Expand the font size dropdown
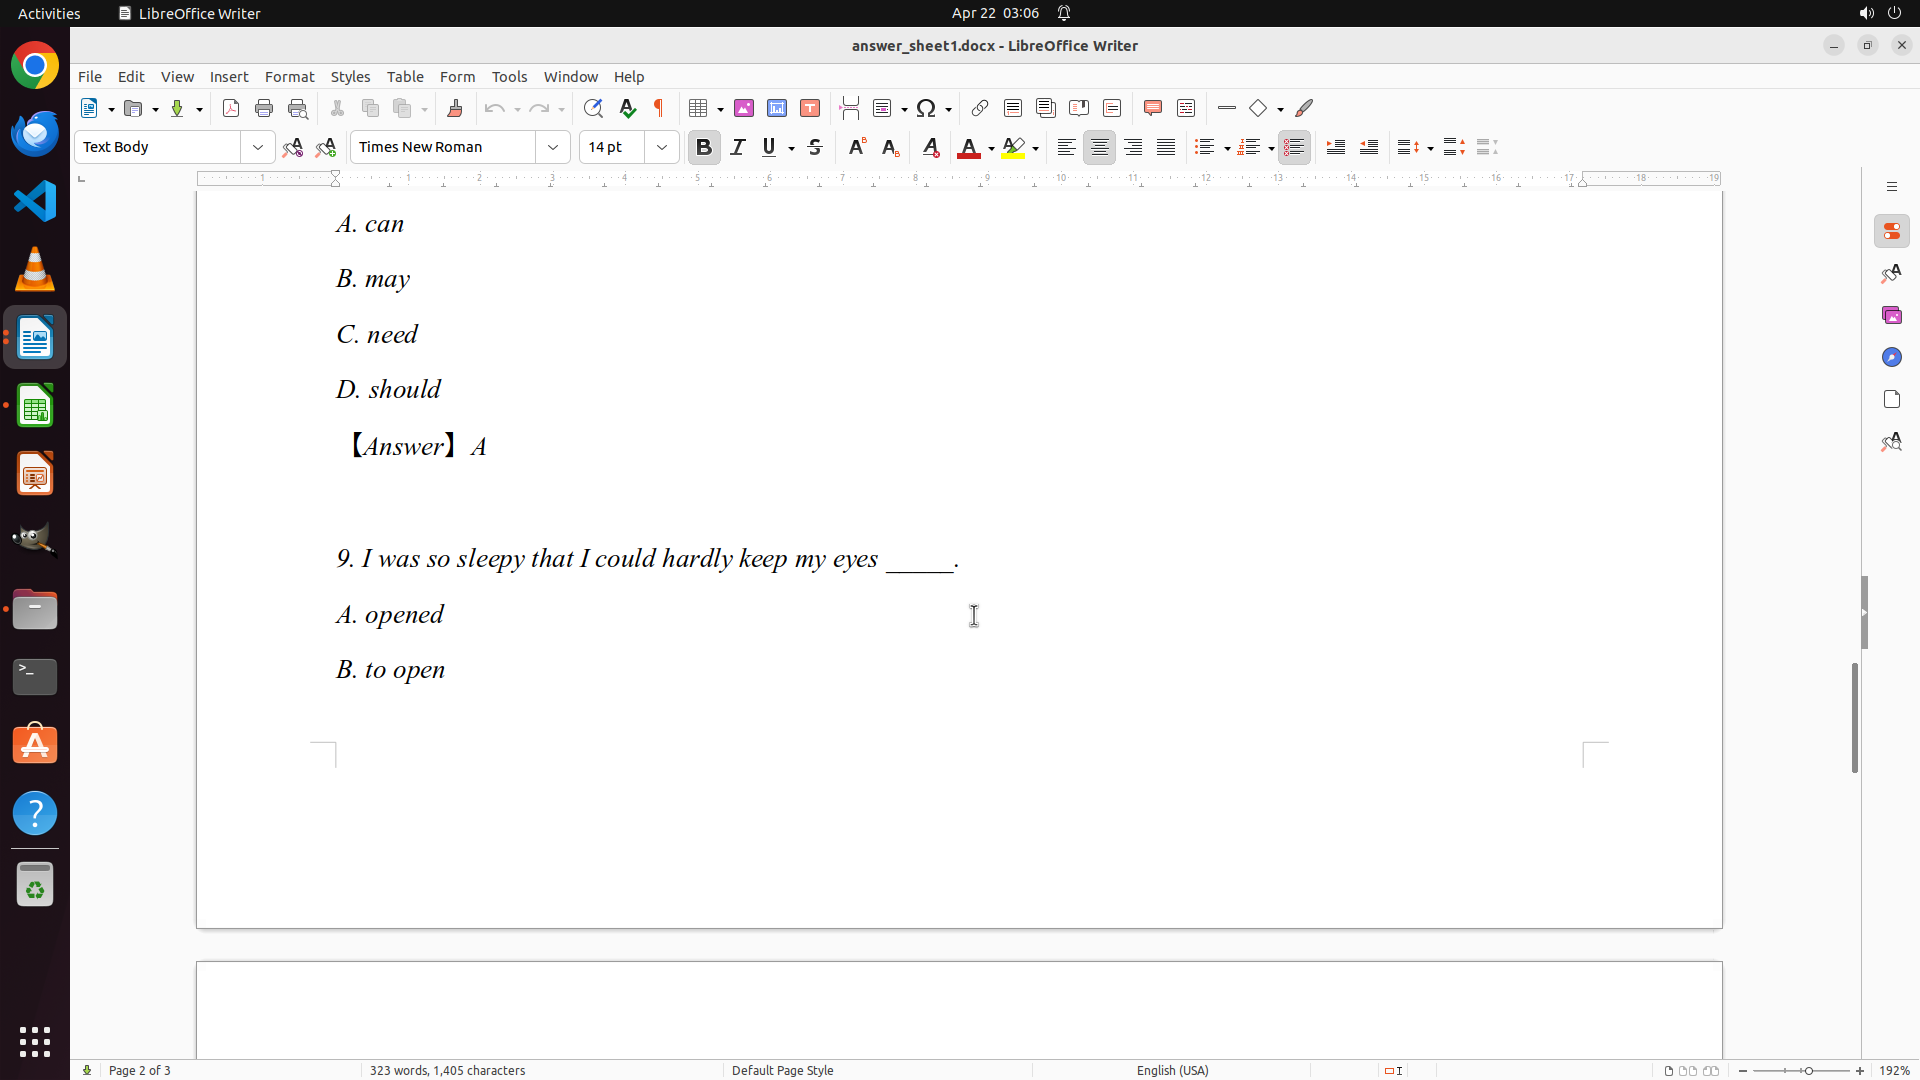The image size is (1920, 1080). 662,147
